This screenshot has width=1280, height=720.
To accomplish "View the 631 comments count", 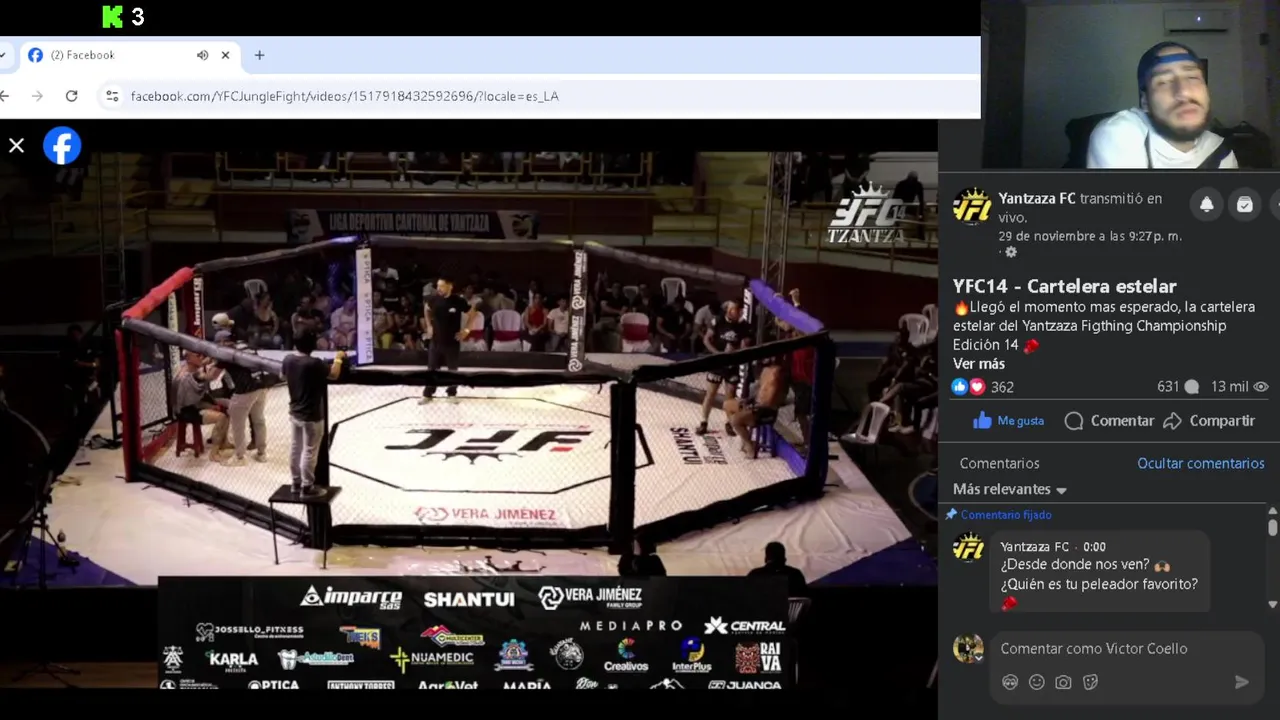I will point(1177,387).
